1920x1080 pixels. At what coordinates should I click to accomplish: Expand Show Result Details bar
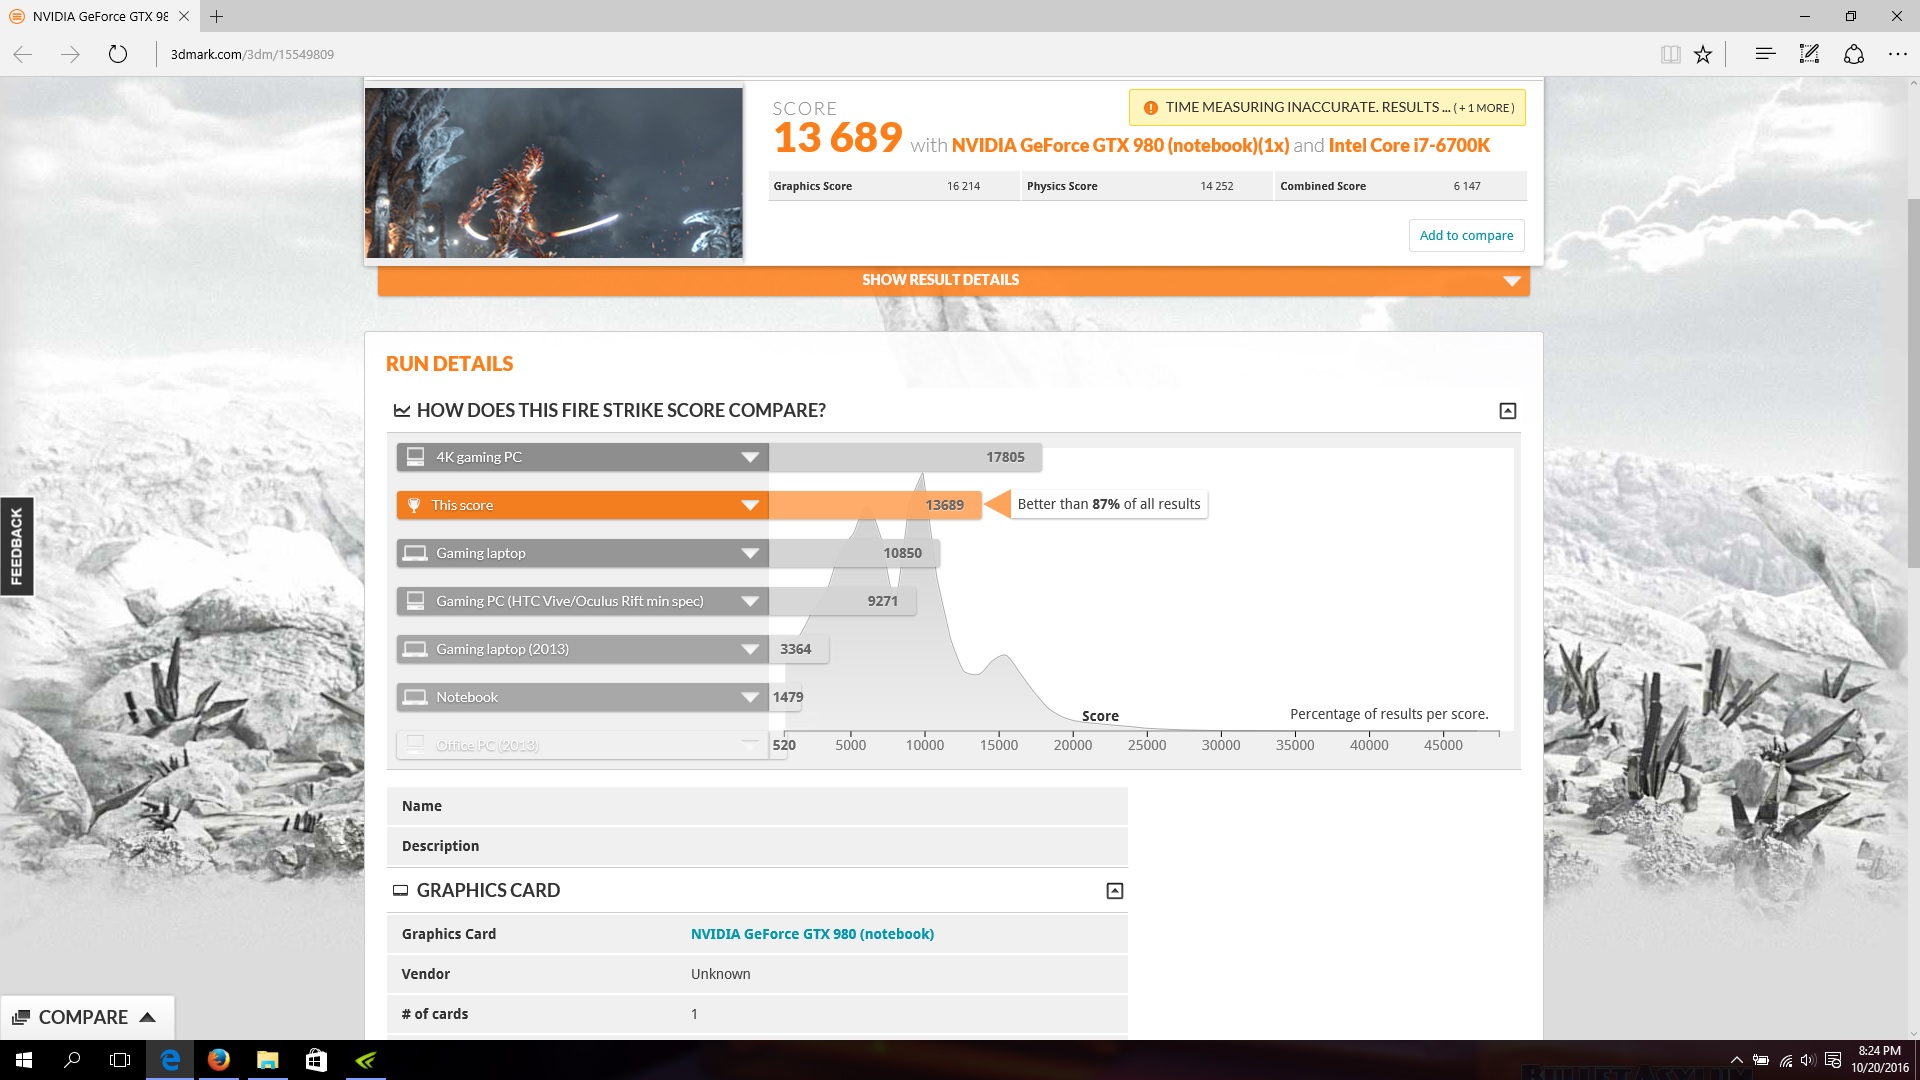coord(954,280)
